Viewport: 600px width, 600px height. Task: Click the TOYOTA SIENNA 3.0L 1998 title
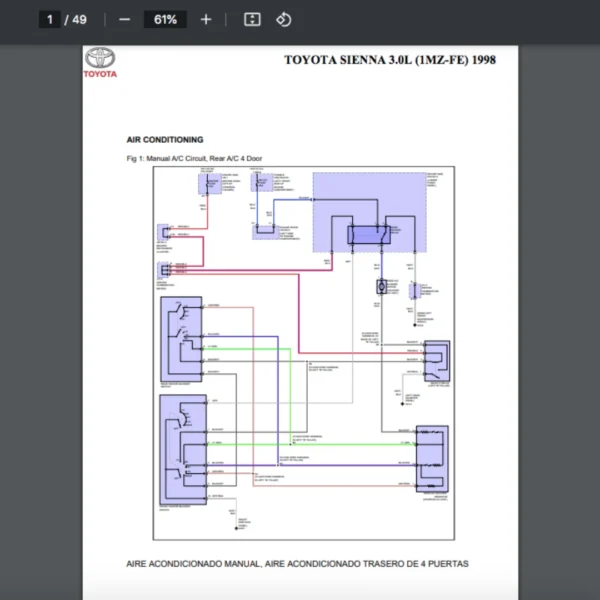[389, 60]
